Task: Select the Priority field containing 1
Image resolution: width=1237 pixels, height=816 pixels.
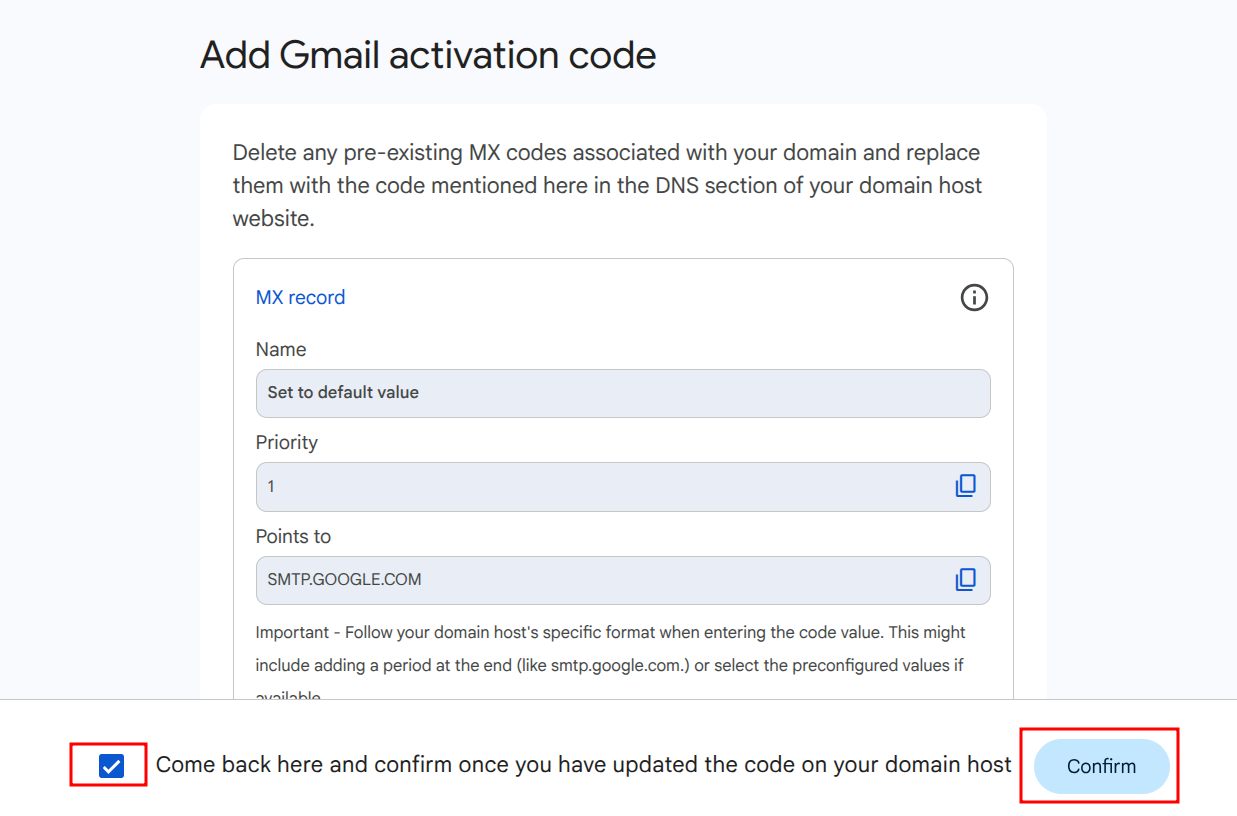Action: 600,487
